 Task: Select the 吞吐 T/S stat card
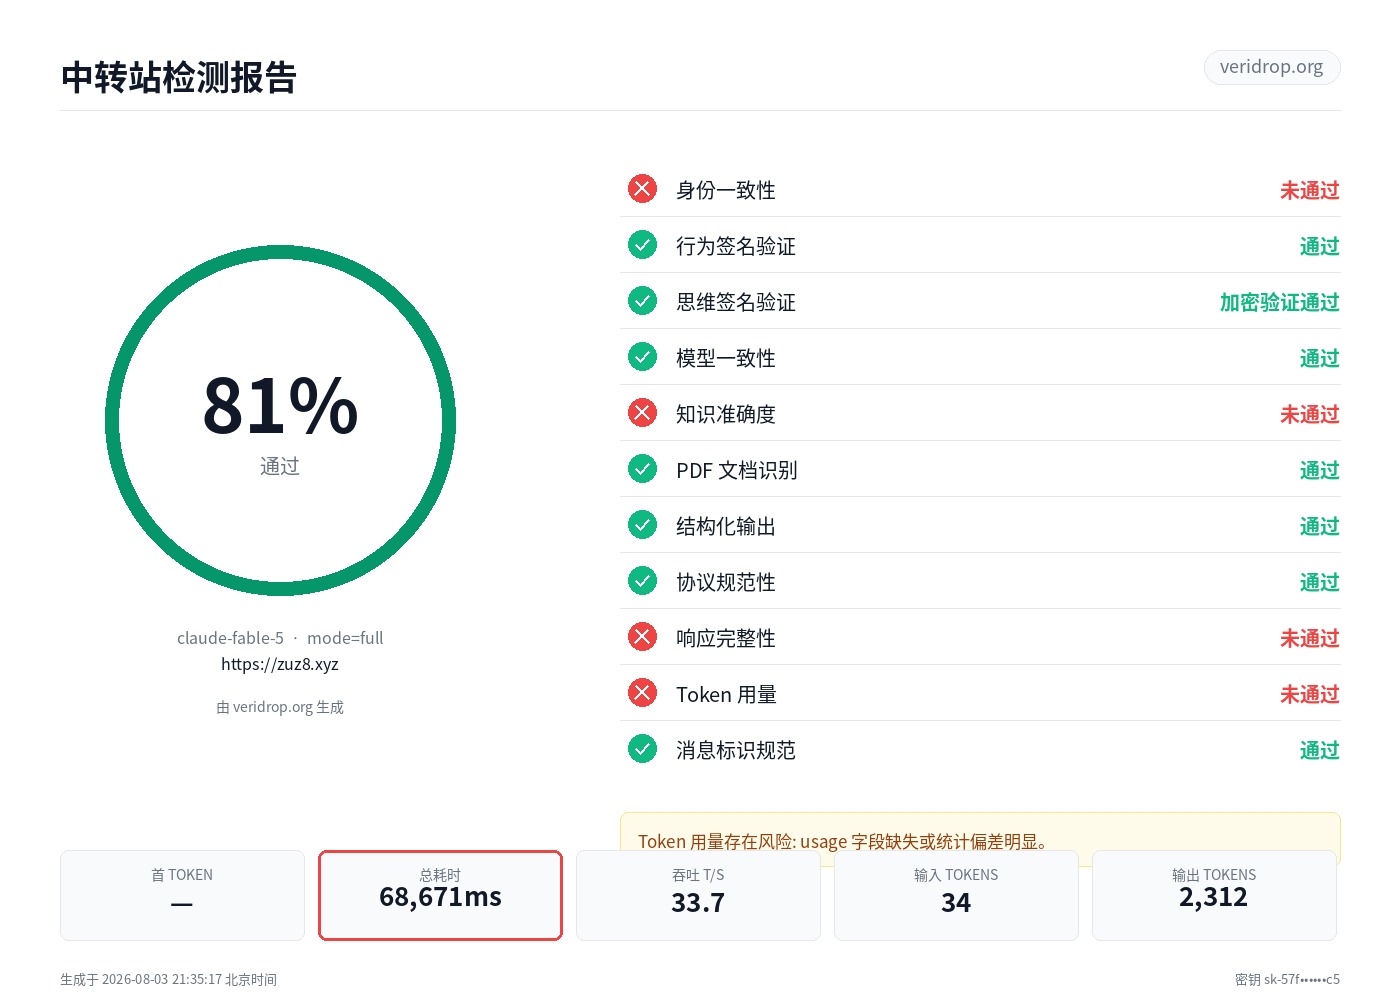pyautogui.click(x=698, y=895)
